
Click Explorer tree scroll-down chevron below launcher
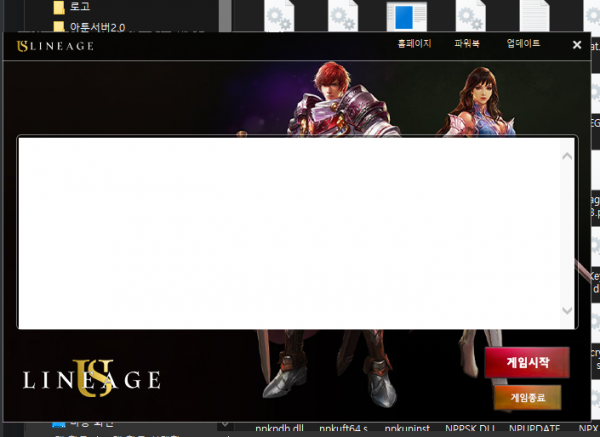225,424
